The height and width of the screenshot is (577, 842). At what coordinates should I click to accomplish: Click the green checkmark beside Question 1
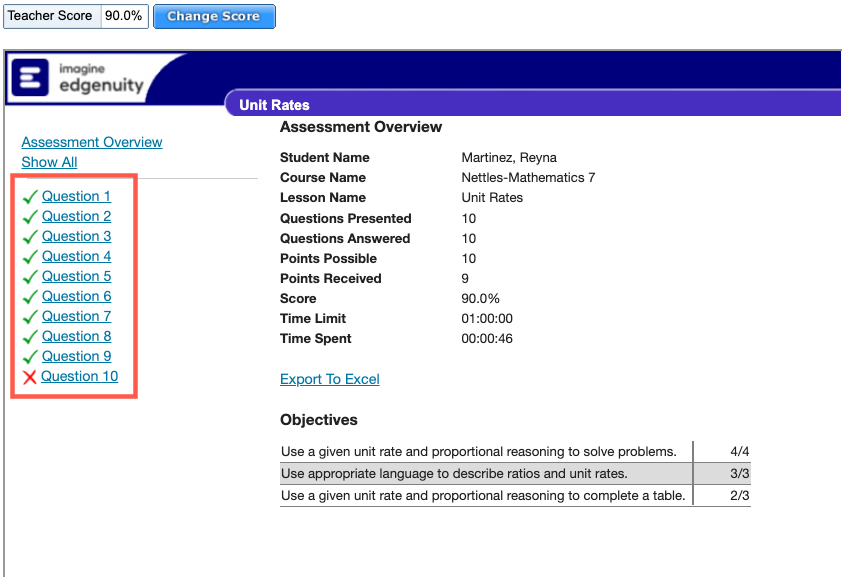click(x=30, y=197)
